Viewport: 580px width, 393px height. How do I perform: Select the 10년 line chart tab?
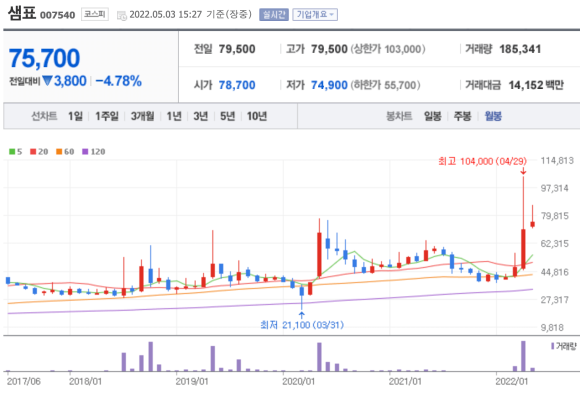(257, 116)
